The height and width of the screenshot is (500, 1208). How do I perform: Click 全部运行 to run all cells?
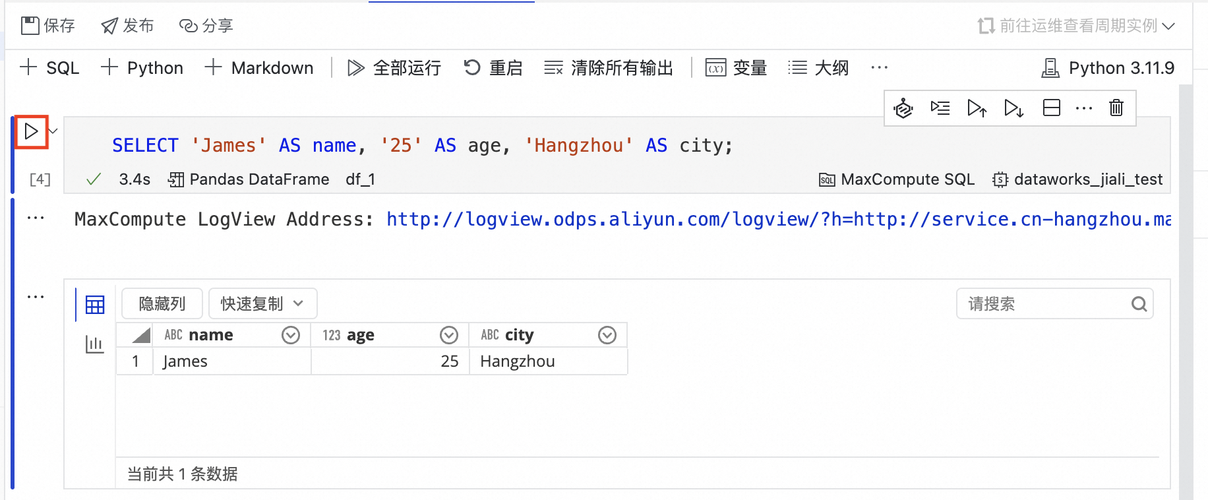click(394, 68)
